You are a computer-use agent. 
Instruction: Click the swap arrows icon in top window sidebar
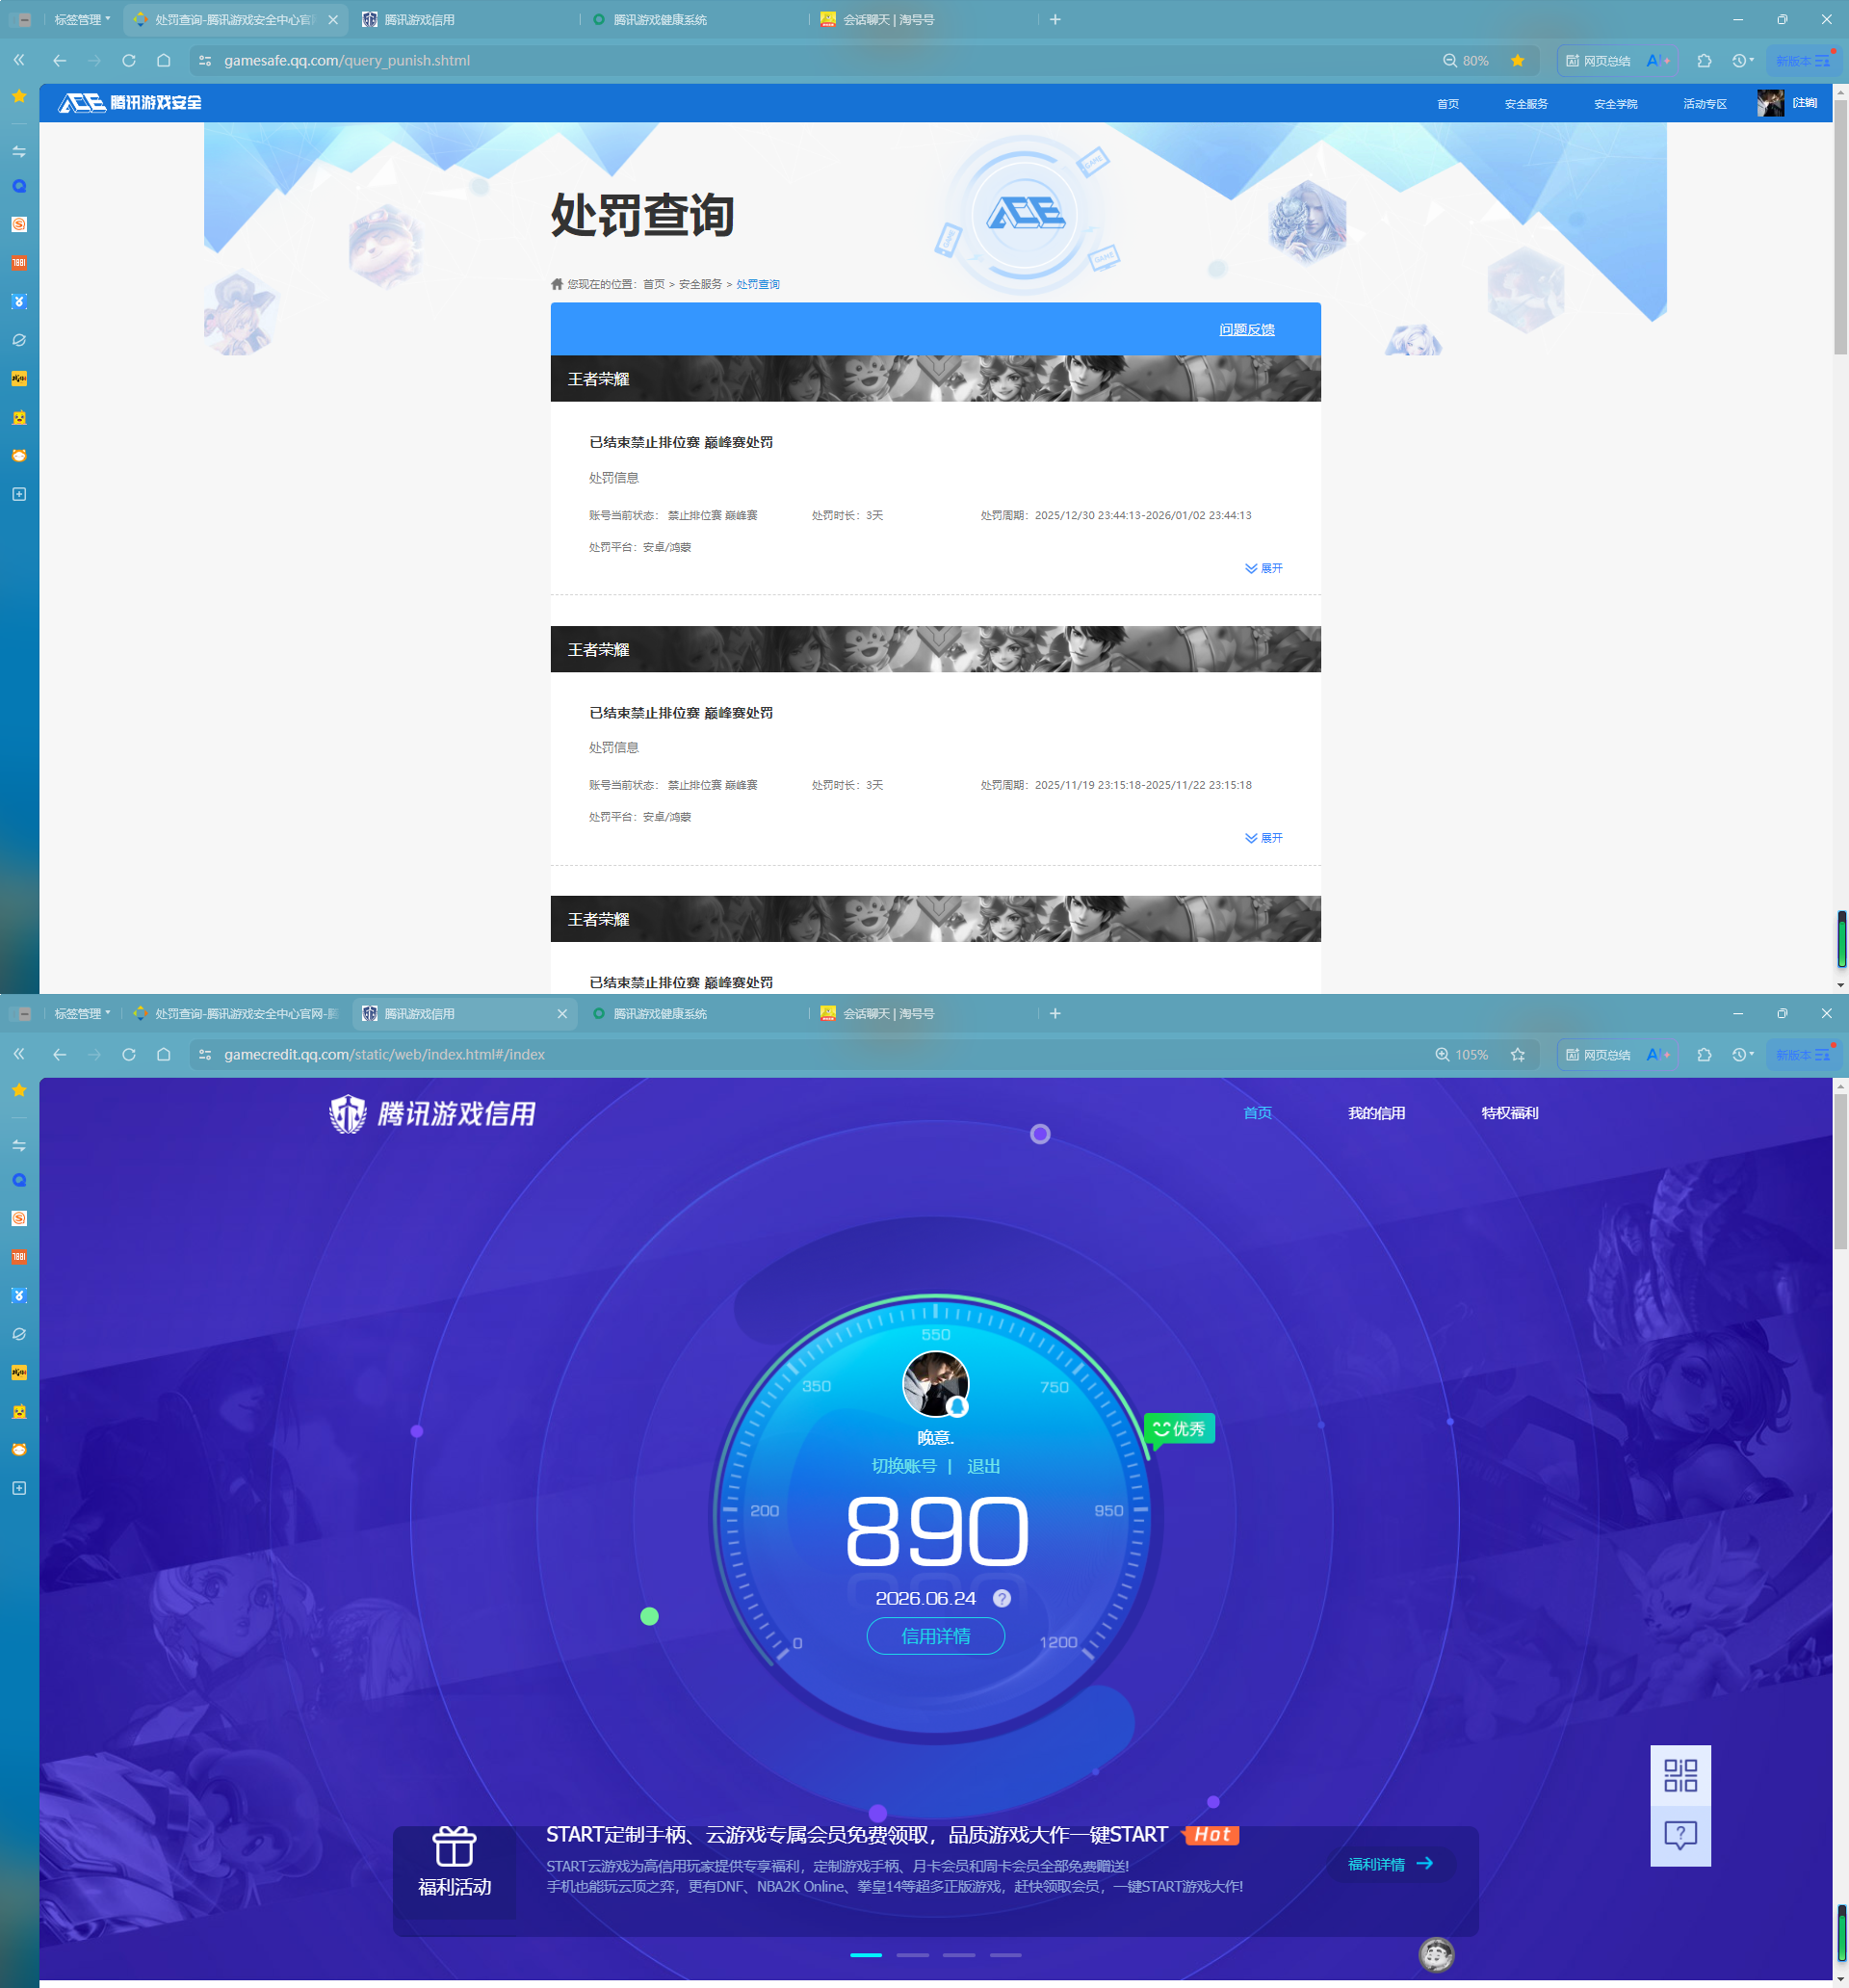coord(19,151)
